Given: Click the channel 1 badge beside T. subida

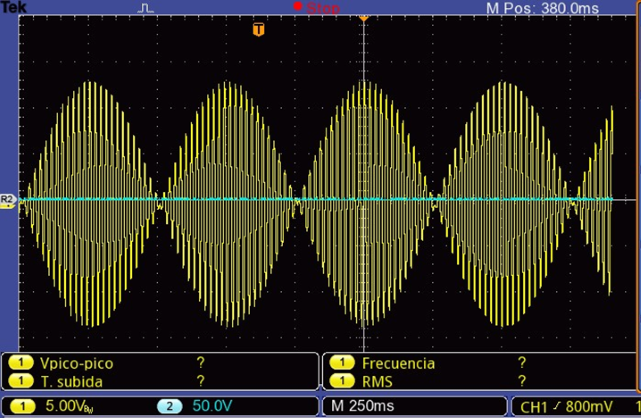Looking at the screenshot, I should (20, 381).
